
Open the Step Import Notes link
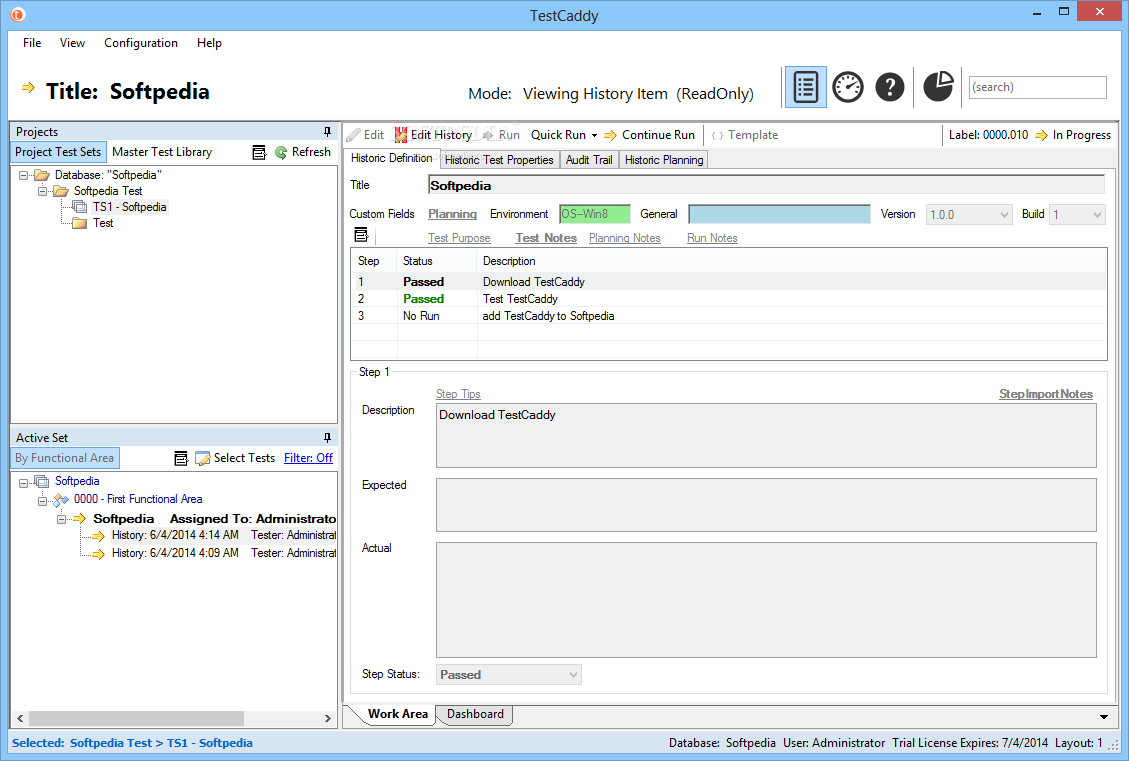pos(1045,394)
